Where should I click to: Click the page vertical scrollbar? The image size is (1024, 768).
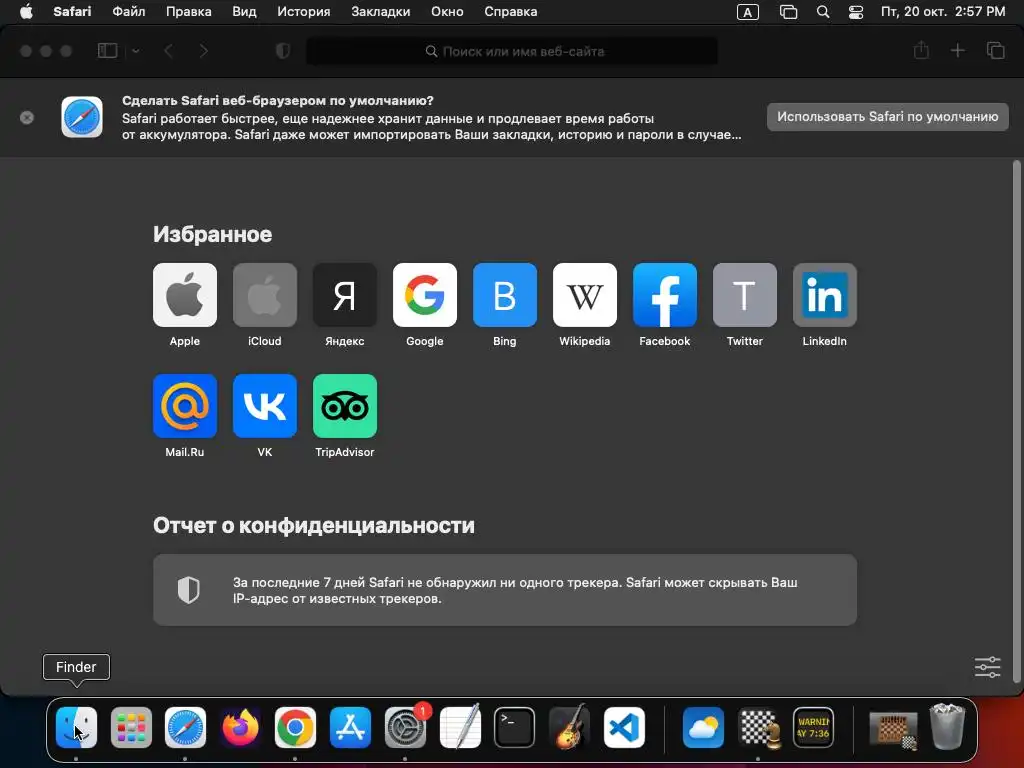[x=1016, y=421]
